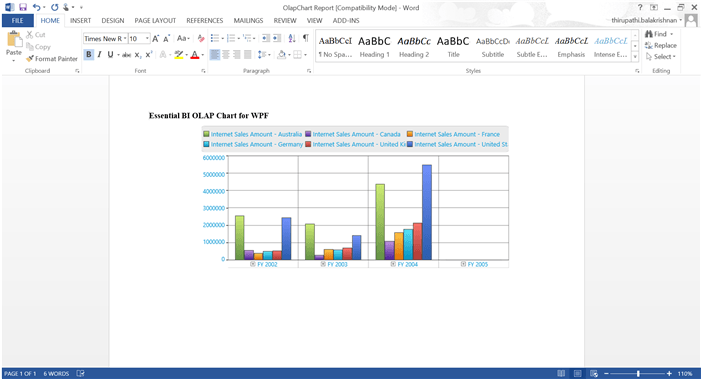Apply paragraph shading with the paint bucket
This screenshot has height=379, width=701.
(x=281, y=55)
